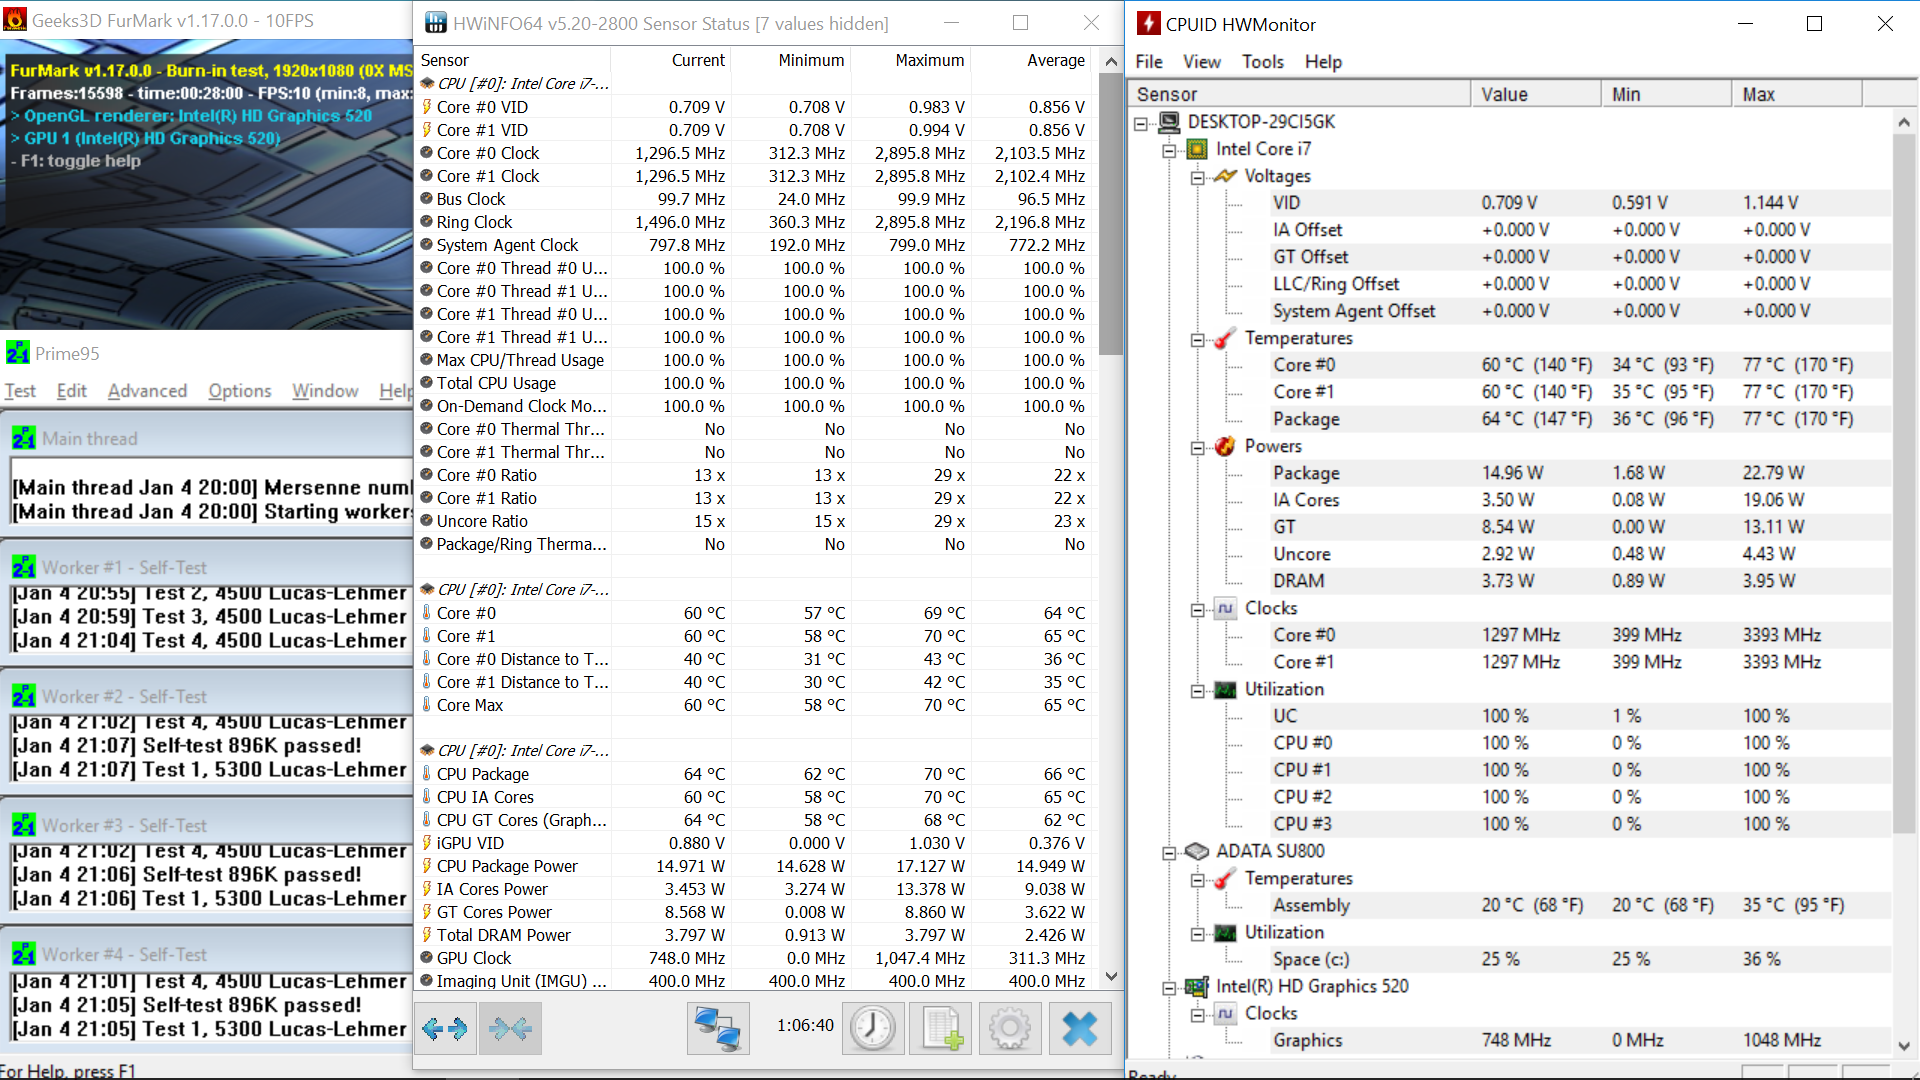Open the Prime95 Advanced menu

(147, 391)
